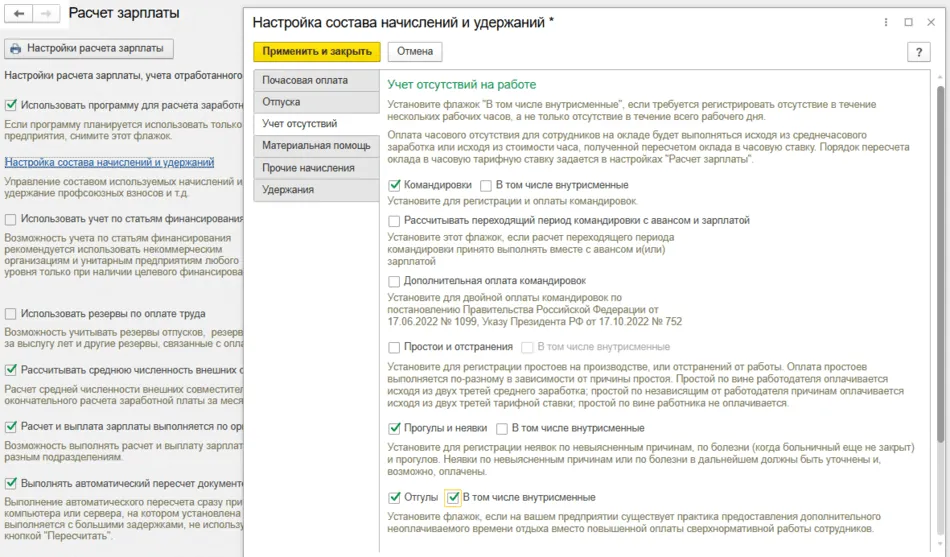This screenshot has width=950, height=557.
Task: Open the Настройка состава начислений и удержаний link
Action: [x=109, y=162]
